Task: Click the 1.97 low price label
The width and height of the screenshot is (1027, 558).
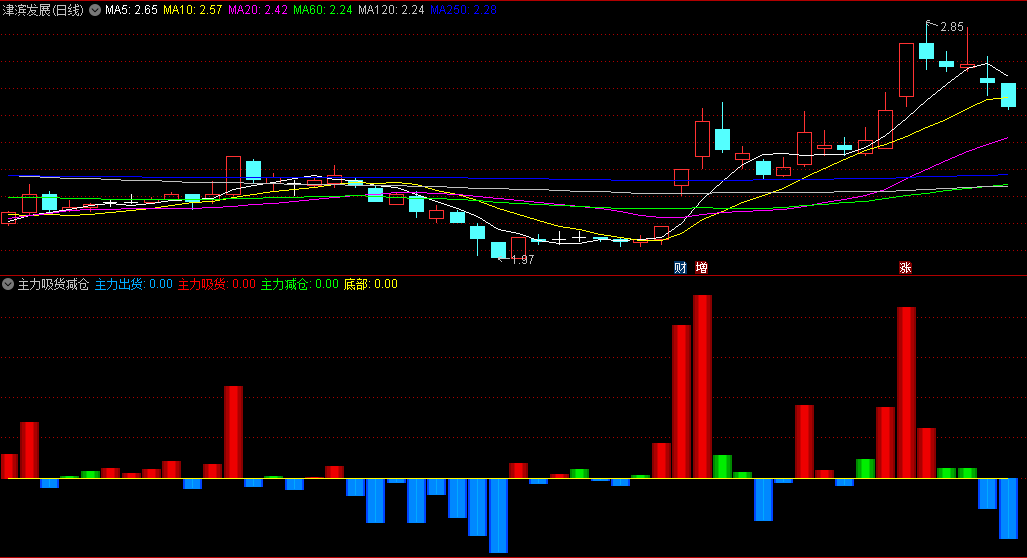Action: (x=522, y=260)
